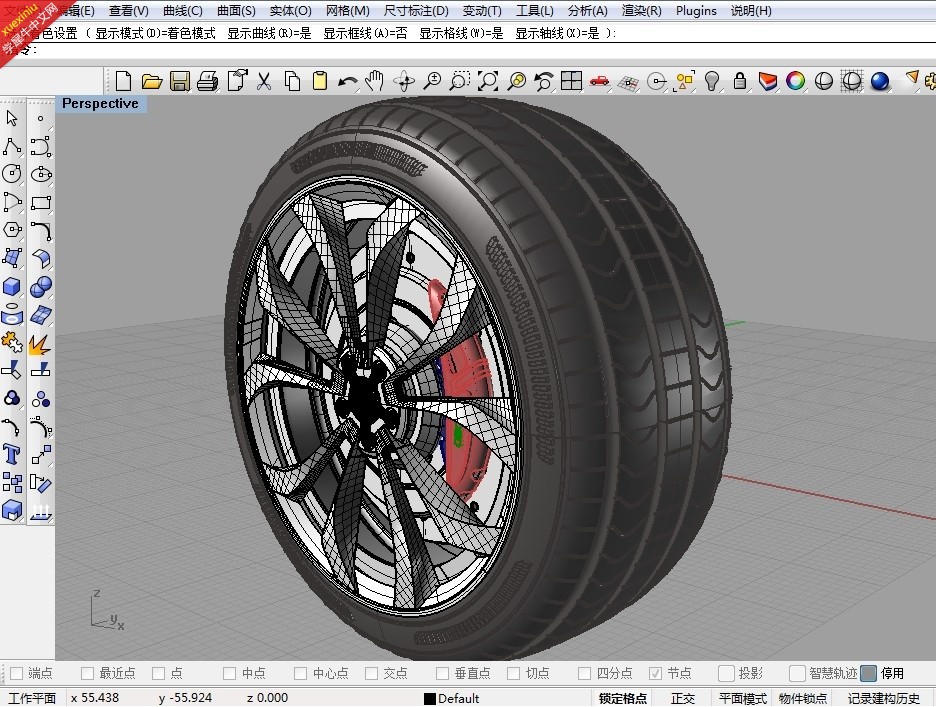Viewport: 936px width, 707px height.
Task: Click the black Default layer color swatch
Action: point(430,699)
